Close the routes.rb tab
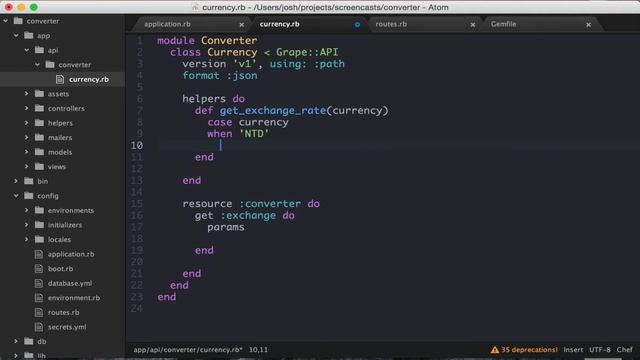Image resolution: width=640 pixels, height=360 pixels. (473, 25)
